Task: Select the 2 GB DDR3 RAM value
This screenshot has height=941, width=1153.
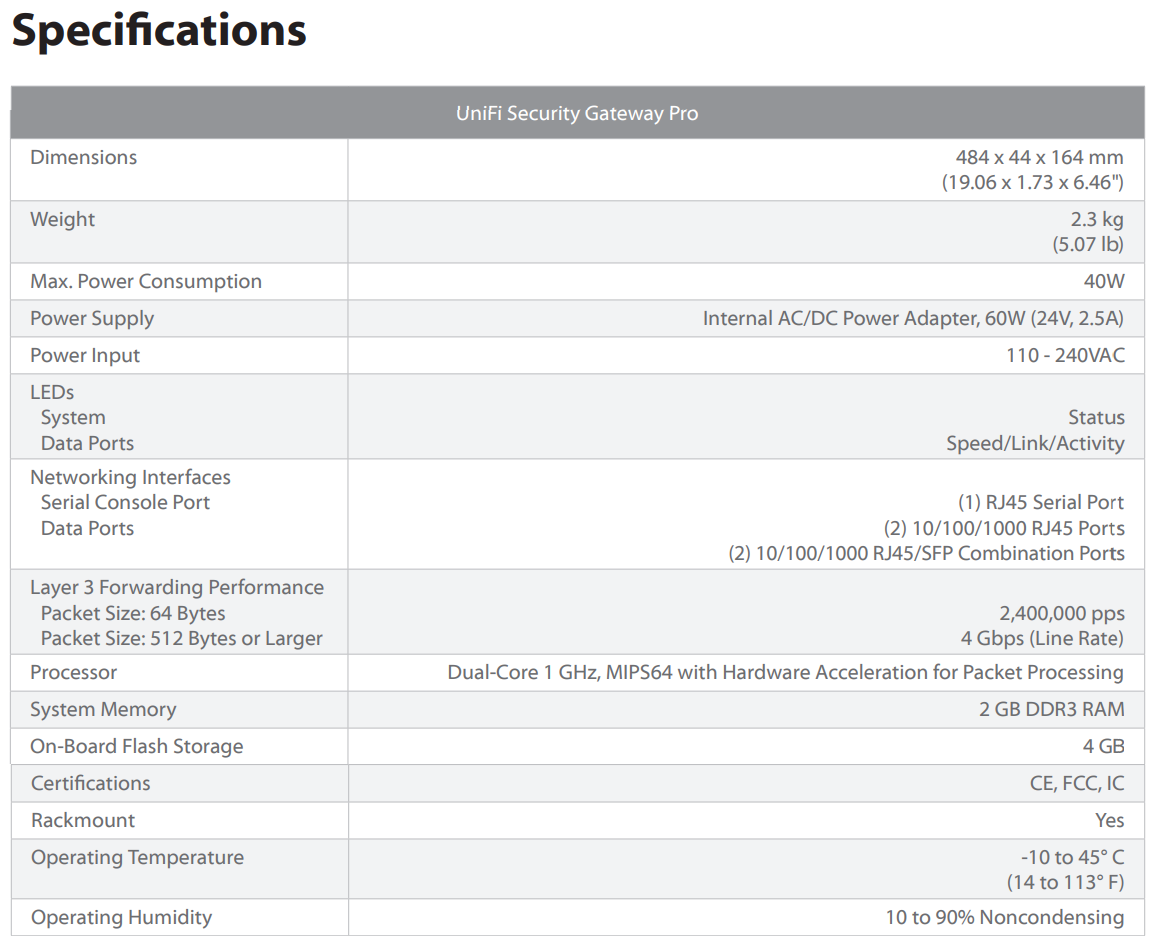Action: pos(1052,709)
